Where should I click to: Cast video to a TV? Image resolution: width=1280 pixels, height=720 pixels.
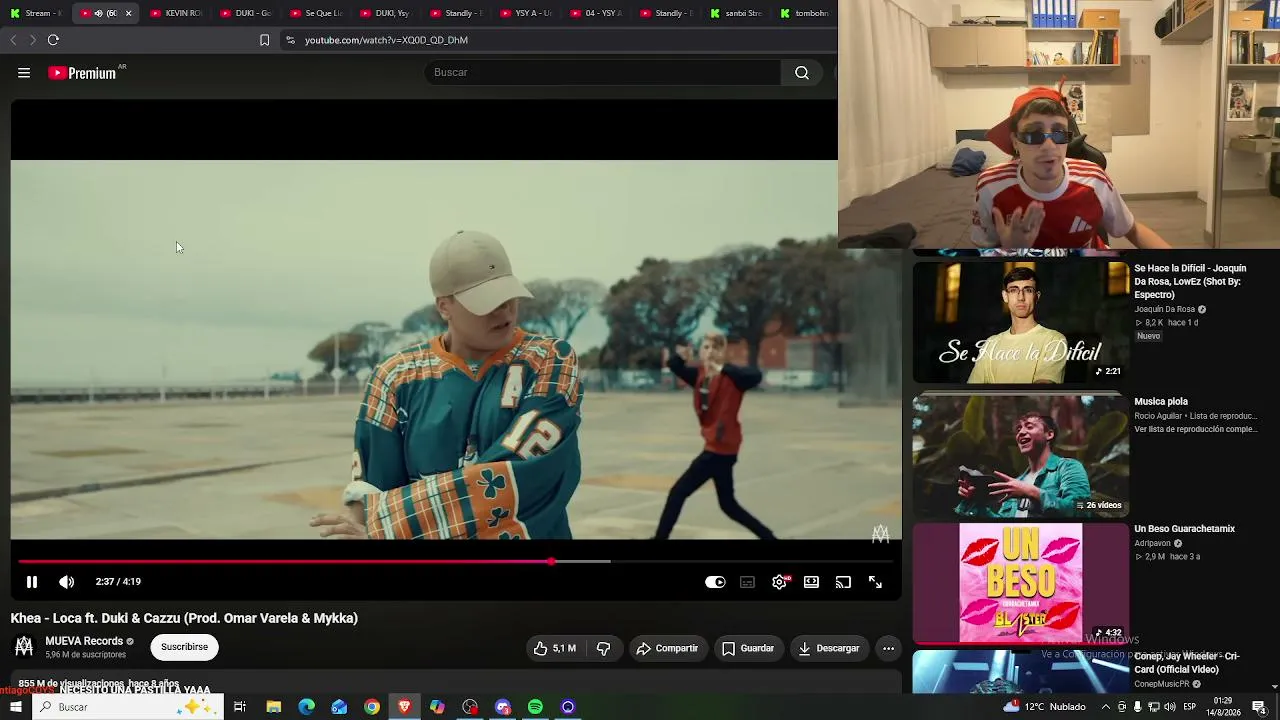843,582
